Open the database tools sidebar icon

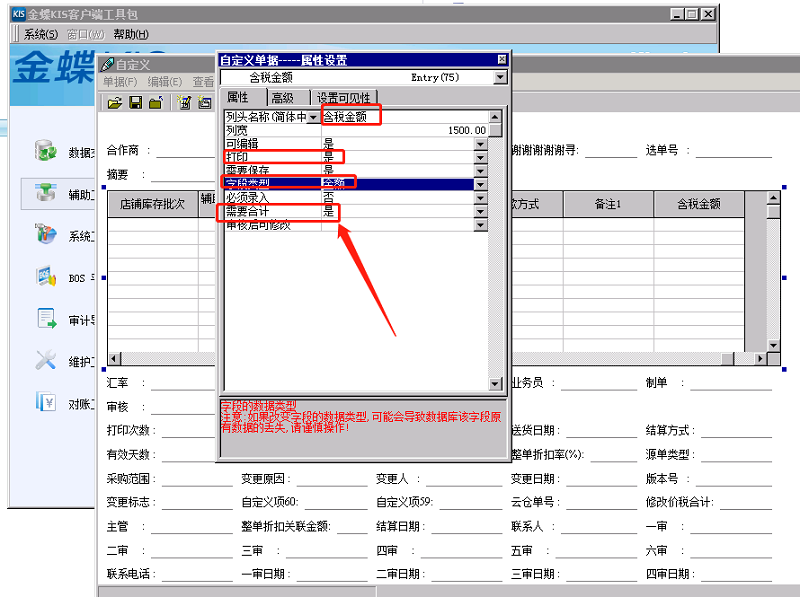[x=46, y=152]
